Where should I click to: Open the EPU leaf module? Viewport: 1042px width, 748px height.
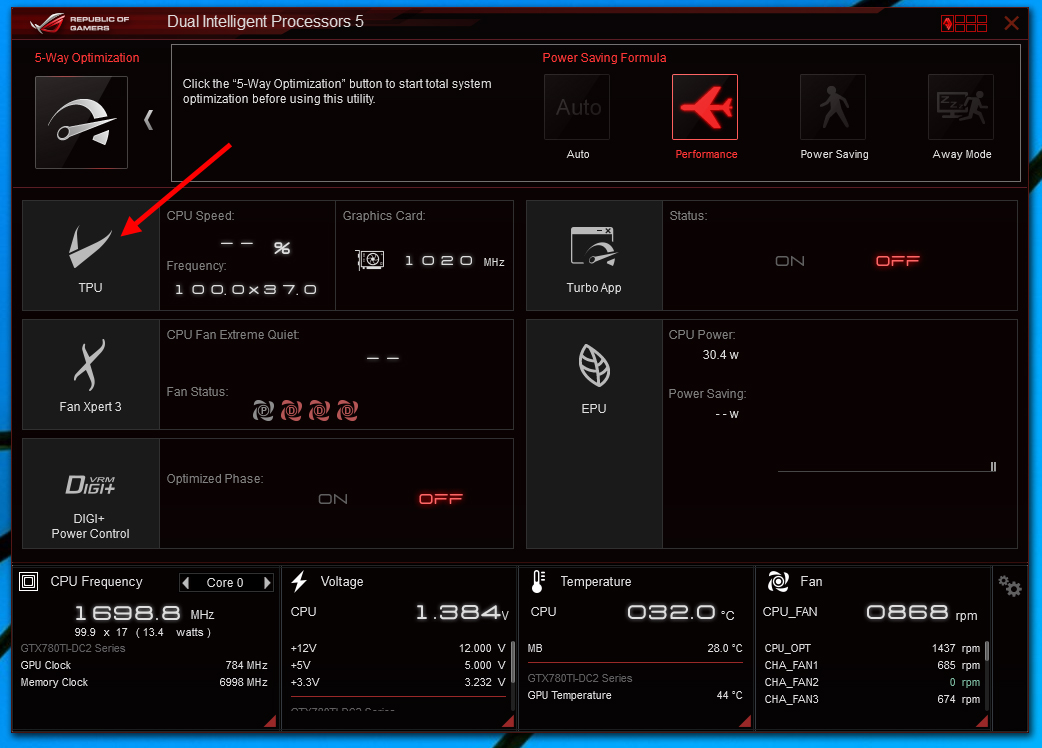594,434
